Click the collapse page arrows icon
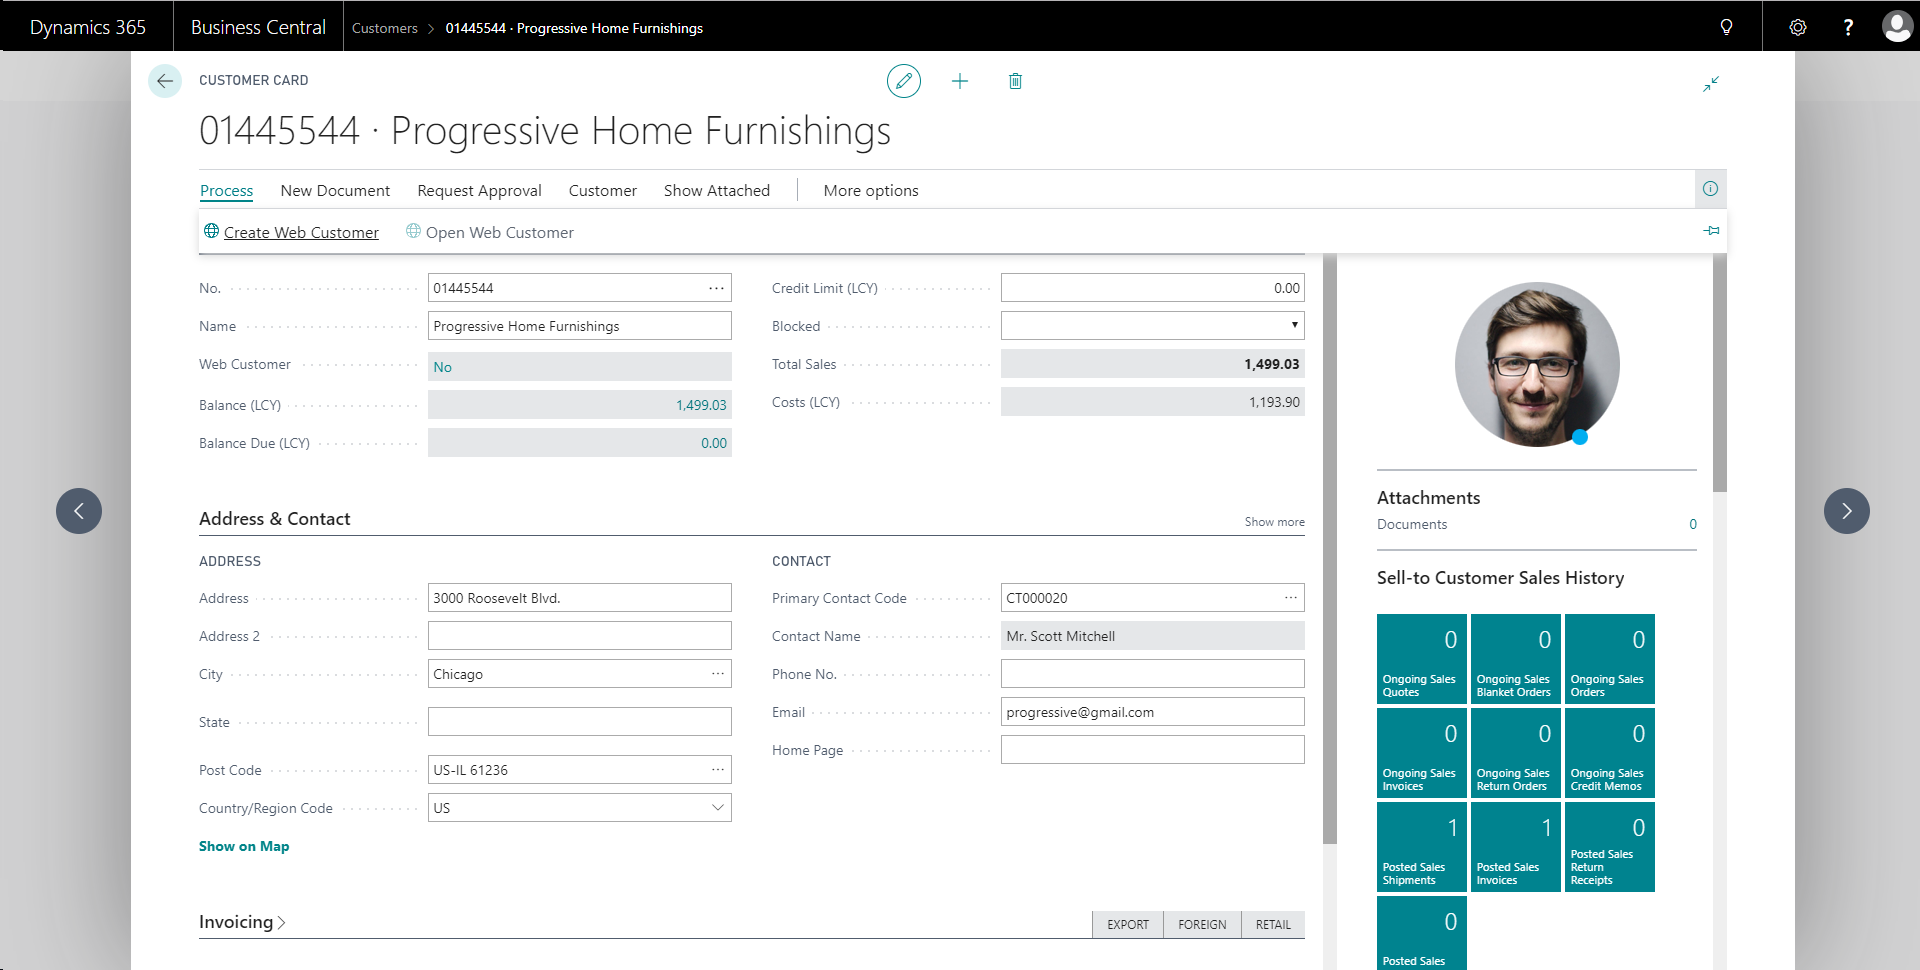This screenshot has width=1920, height=970. (x=1711, y=84)
